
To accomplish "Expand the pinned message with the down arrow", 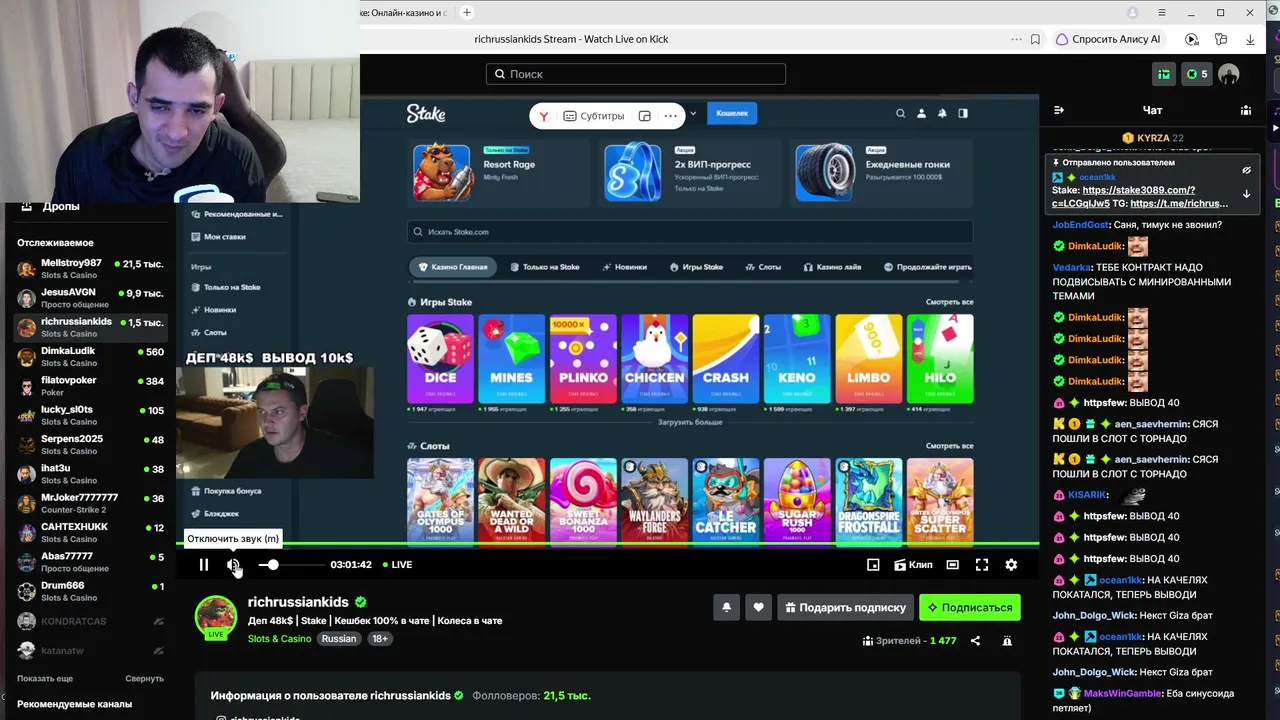I will (x=1246, y=194).
